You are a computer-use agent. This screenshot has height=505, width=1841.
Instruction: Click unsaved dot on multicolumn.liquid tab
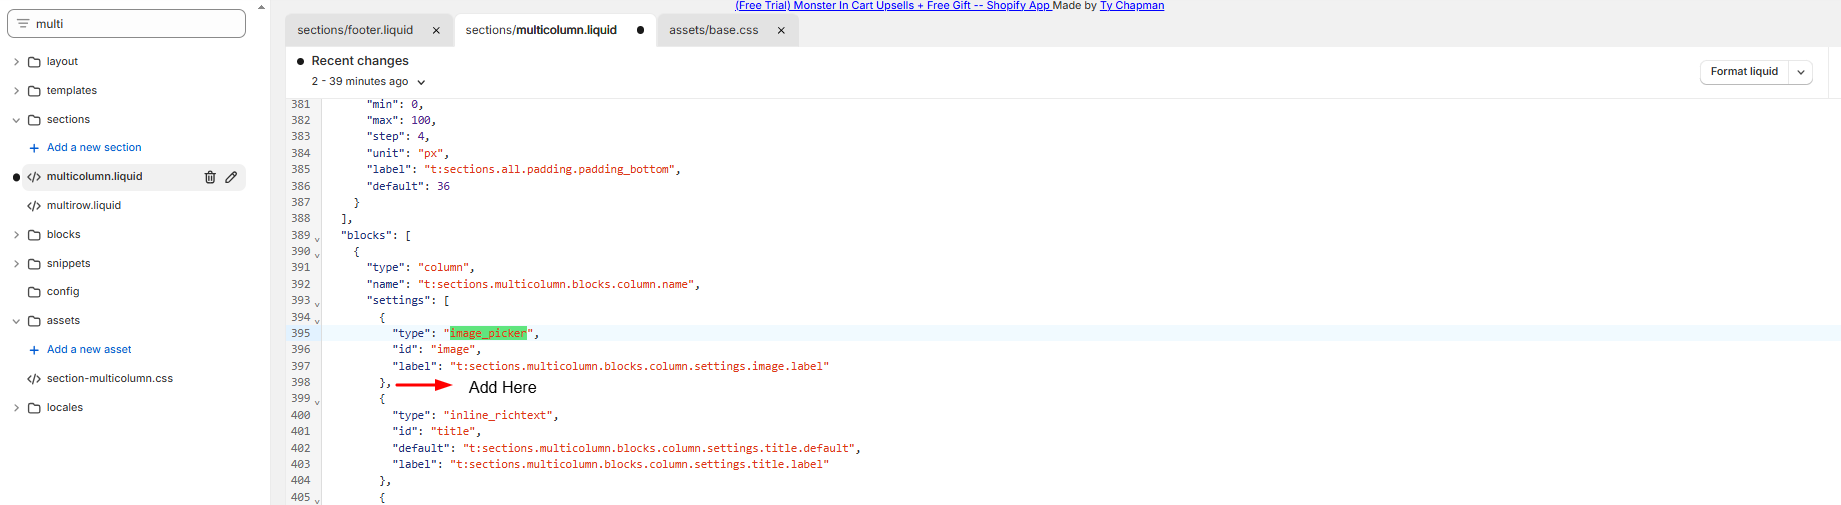click(640, 31)
